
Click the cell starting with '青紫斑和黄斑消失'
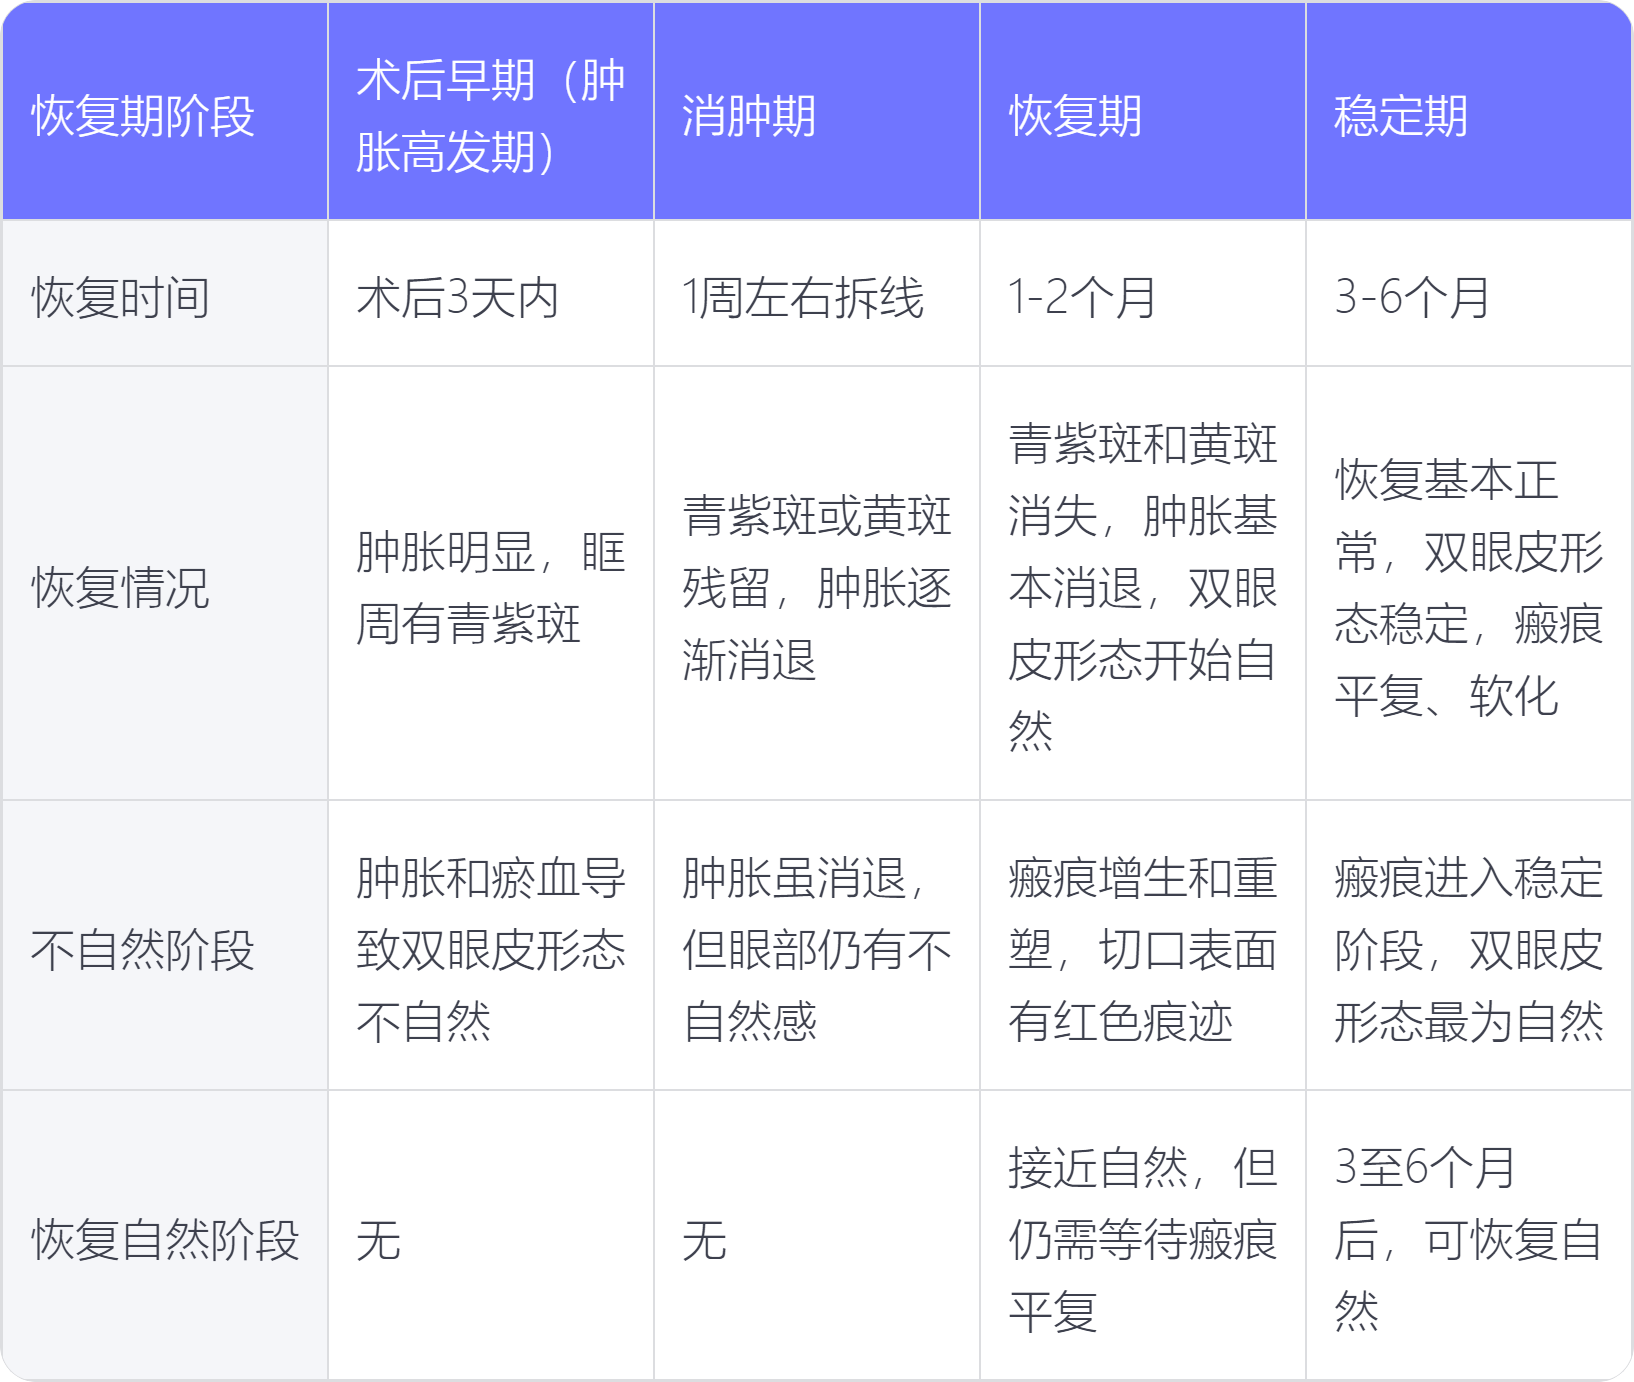1142,587
